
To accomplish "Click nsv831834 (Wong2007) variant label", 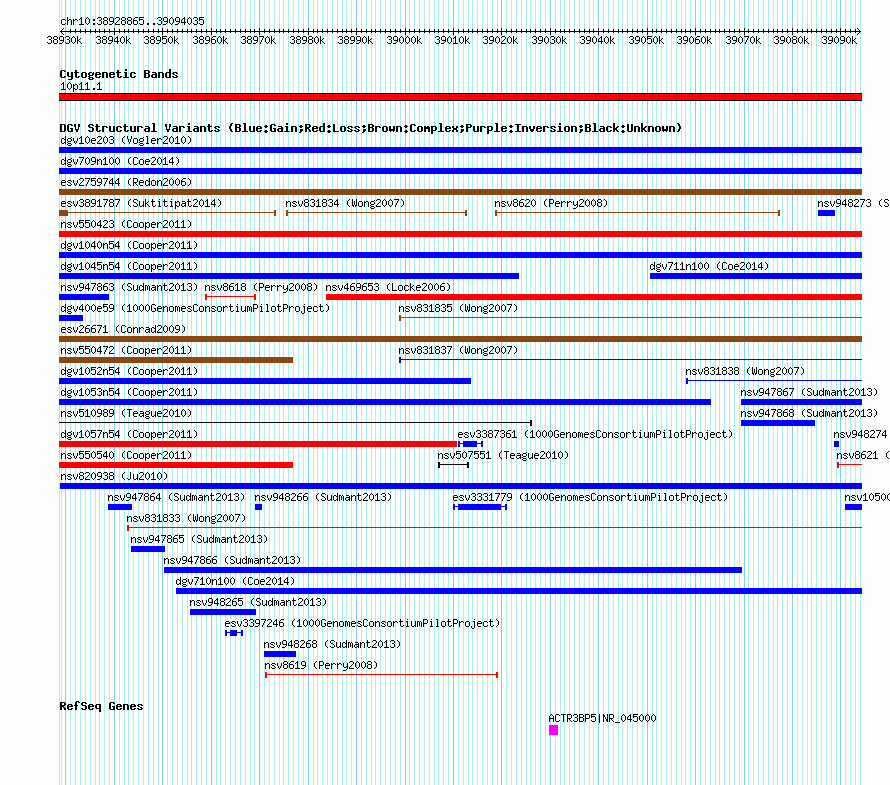I will click(345, 203).
